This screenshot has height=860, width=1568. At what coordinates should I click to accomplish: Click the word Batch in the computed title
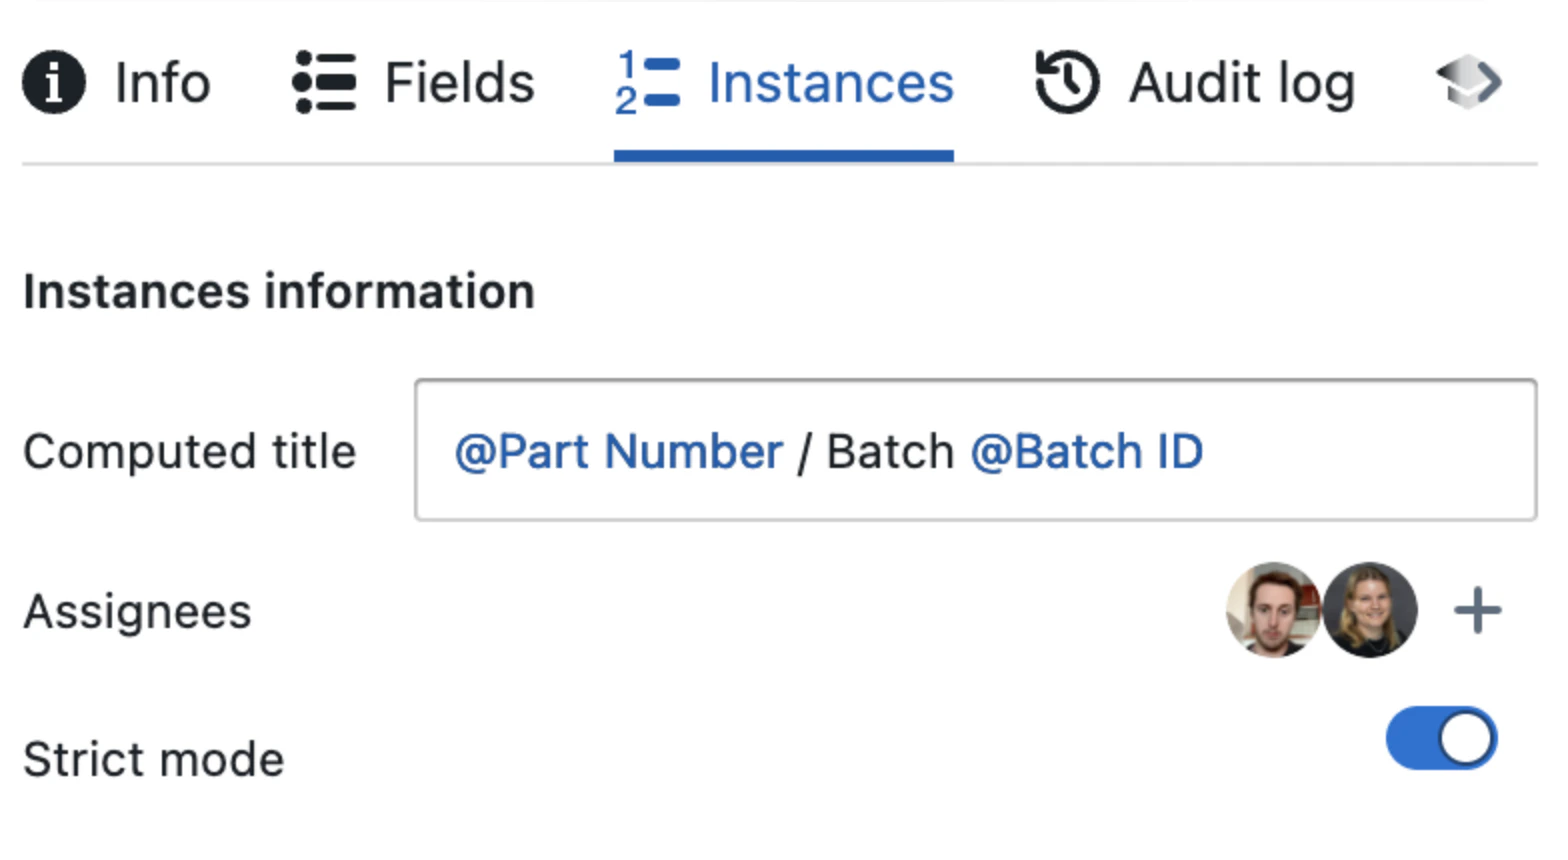point(890,452)
